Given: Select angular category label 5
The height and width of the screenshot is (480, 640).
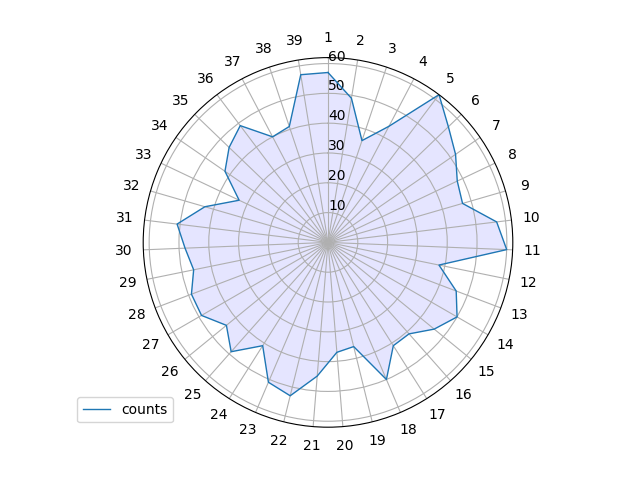Looking at the screenshot, I should (x=450, y=78).
